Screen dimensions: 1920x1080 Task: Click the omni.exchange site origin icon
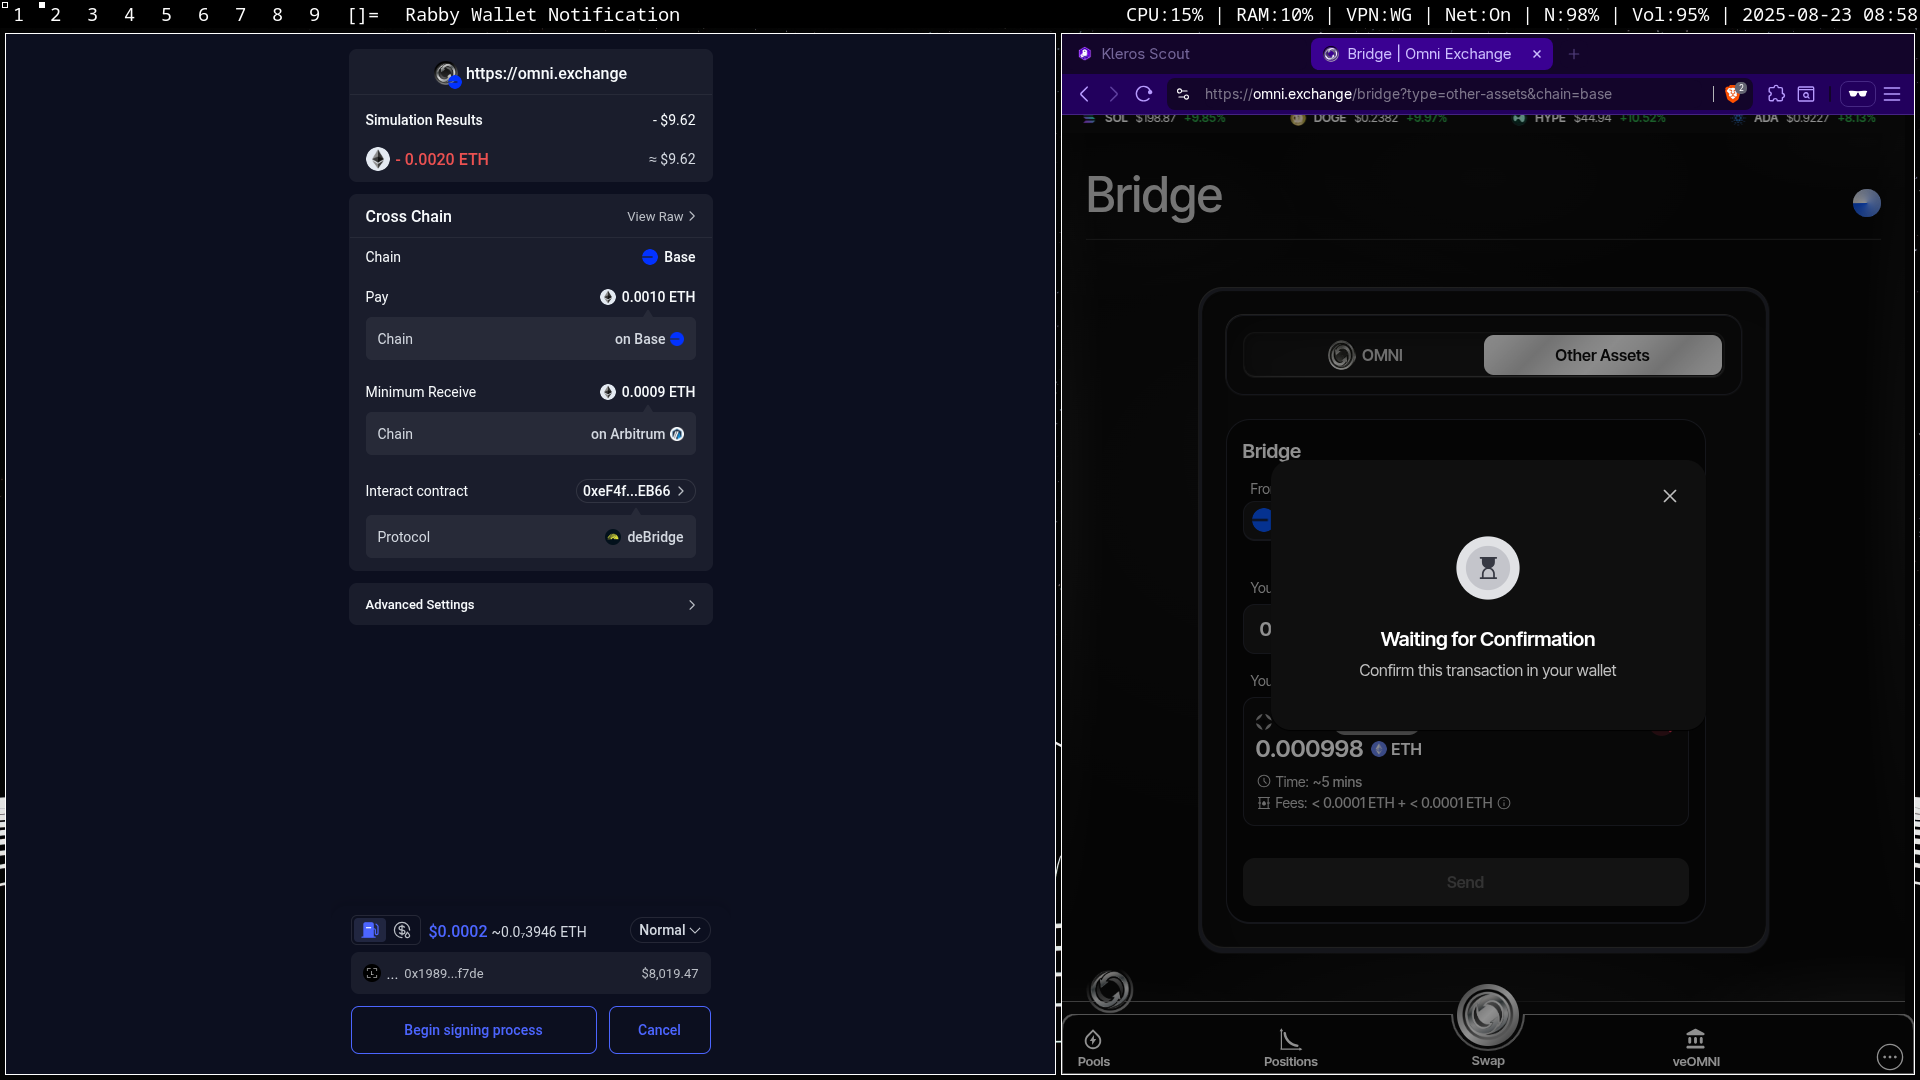[447, 74]
